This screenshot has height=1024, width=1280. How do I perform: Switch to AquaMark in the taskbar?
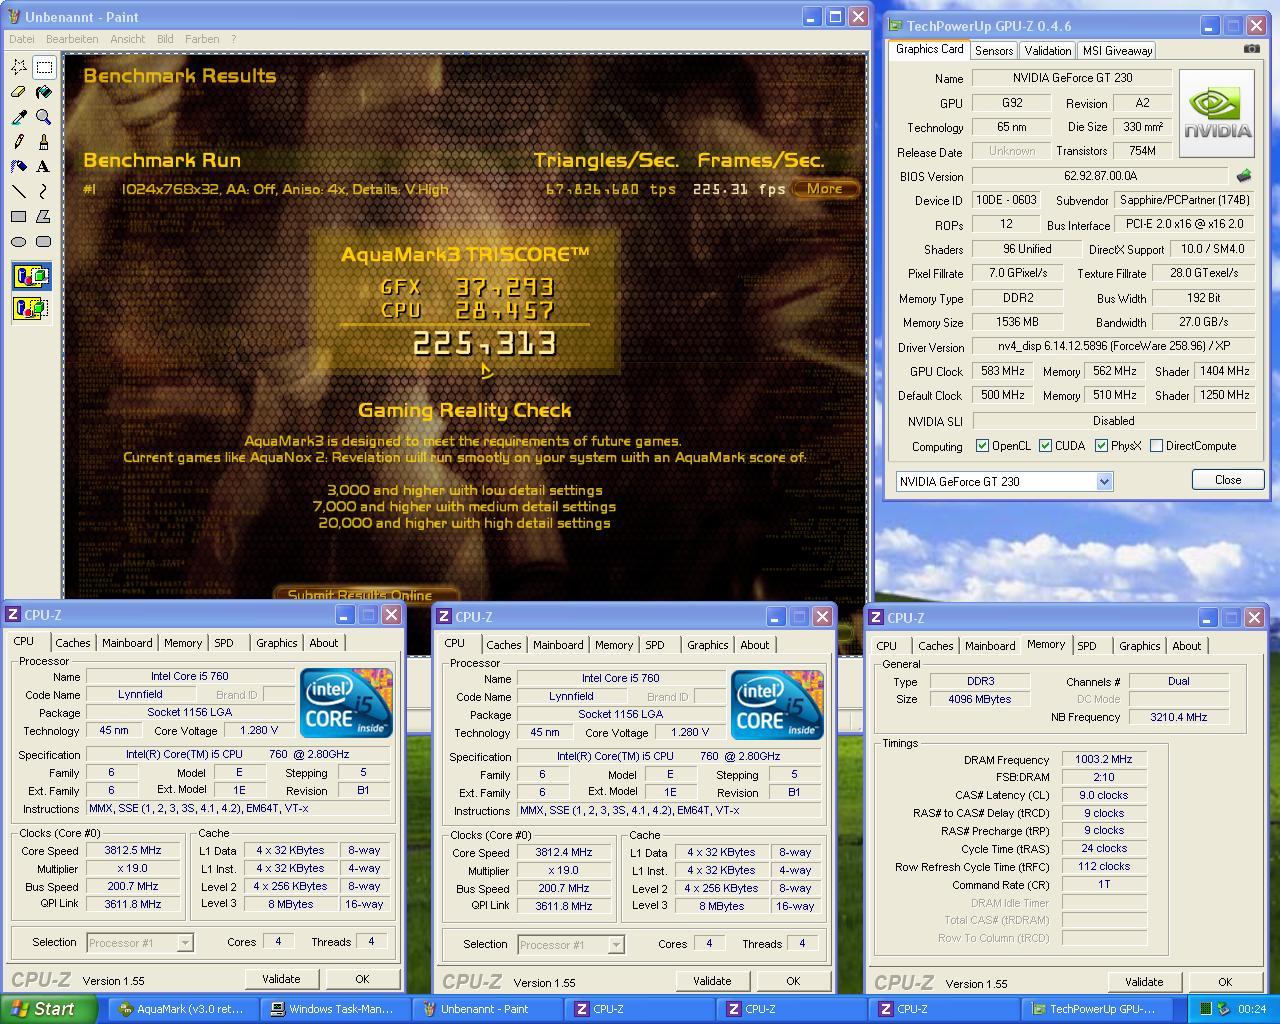click(183, 1009)
